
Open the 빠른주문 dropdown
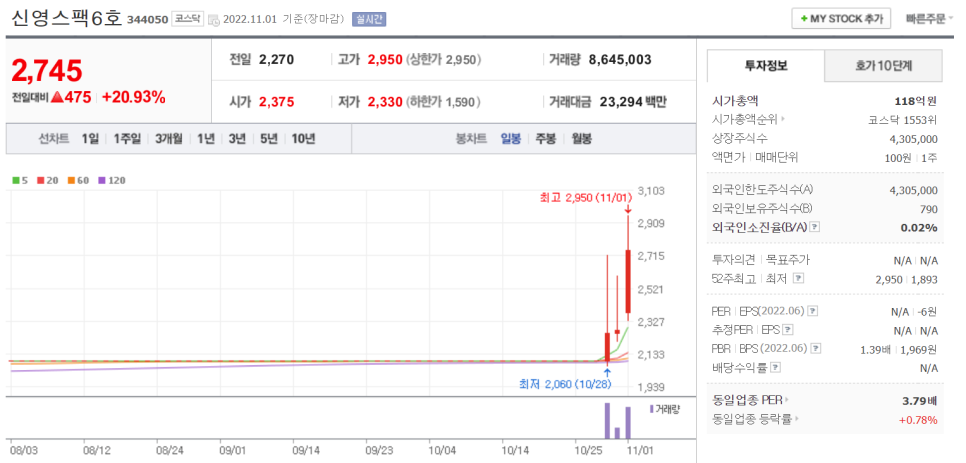point(928,18)
